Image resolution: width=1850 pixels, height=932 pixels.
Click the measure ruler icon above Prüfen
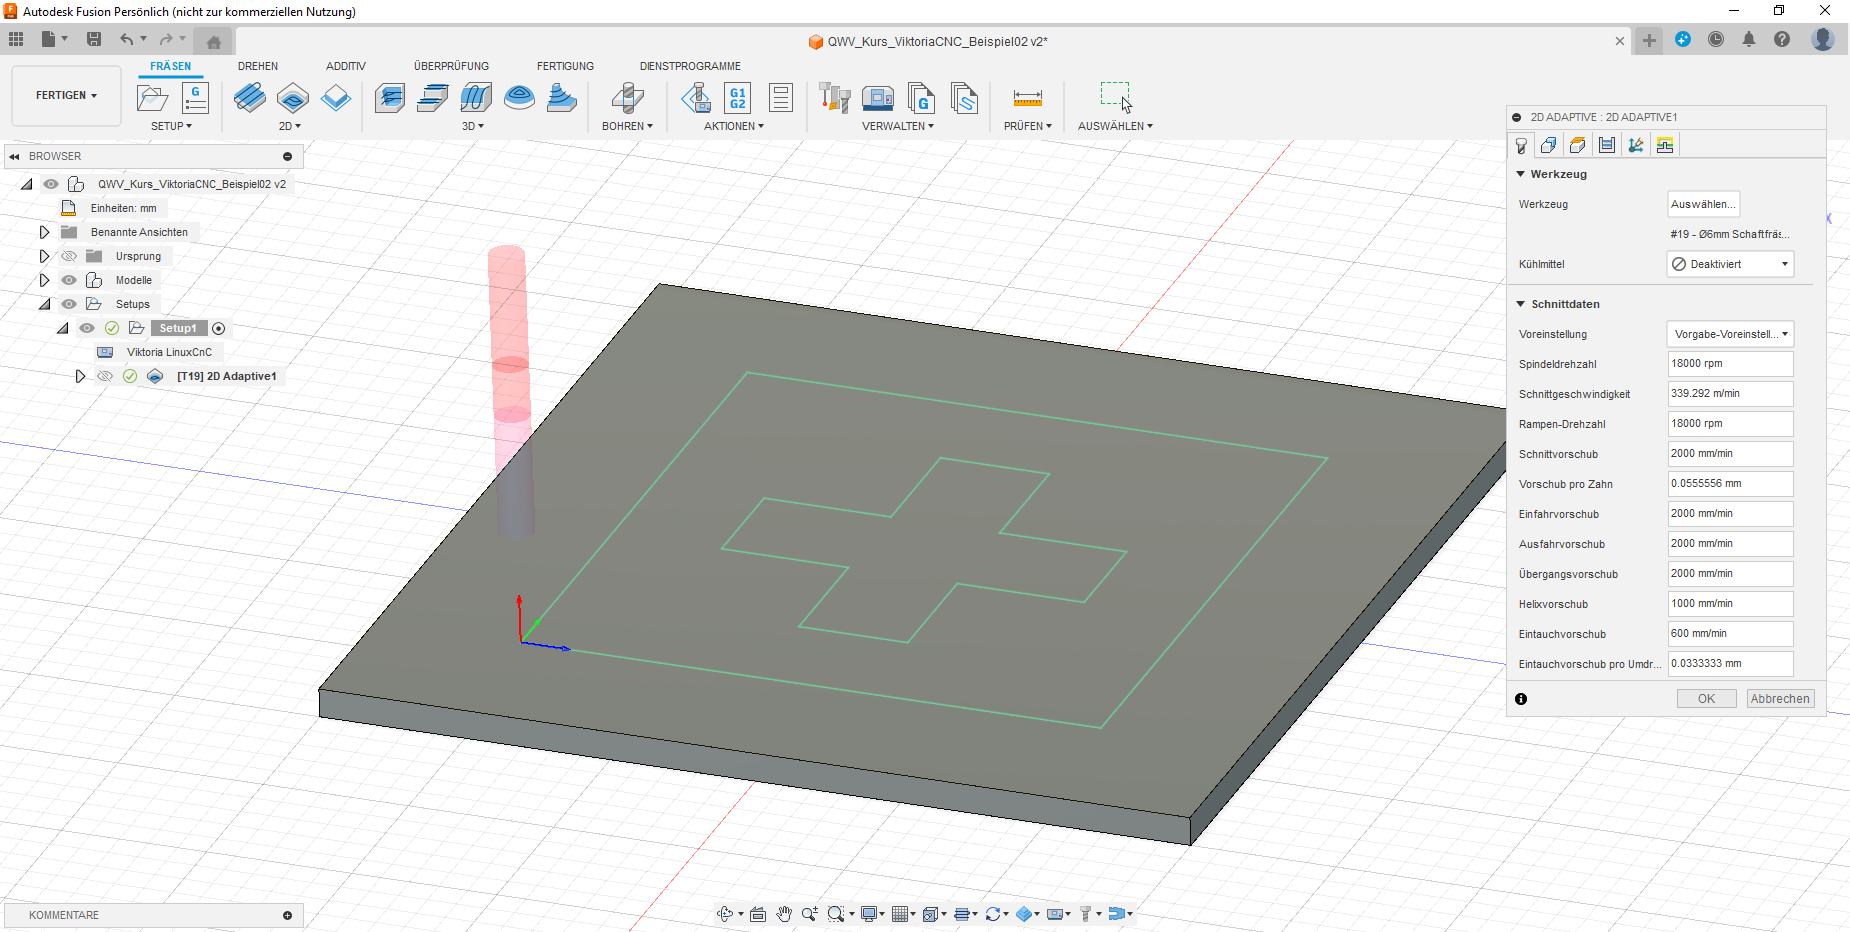tap(1027, 98)
